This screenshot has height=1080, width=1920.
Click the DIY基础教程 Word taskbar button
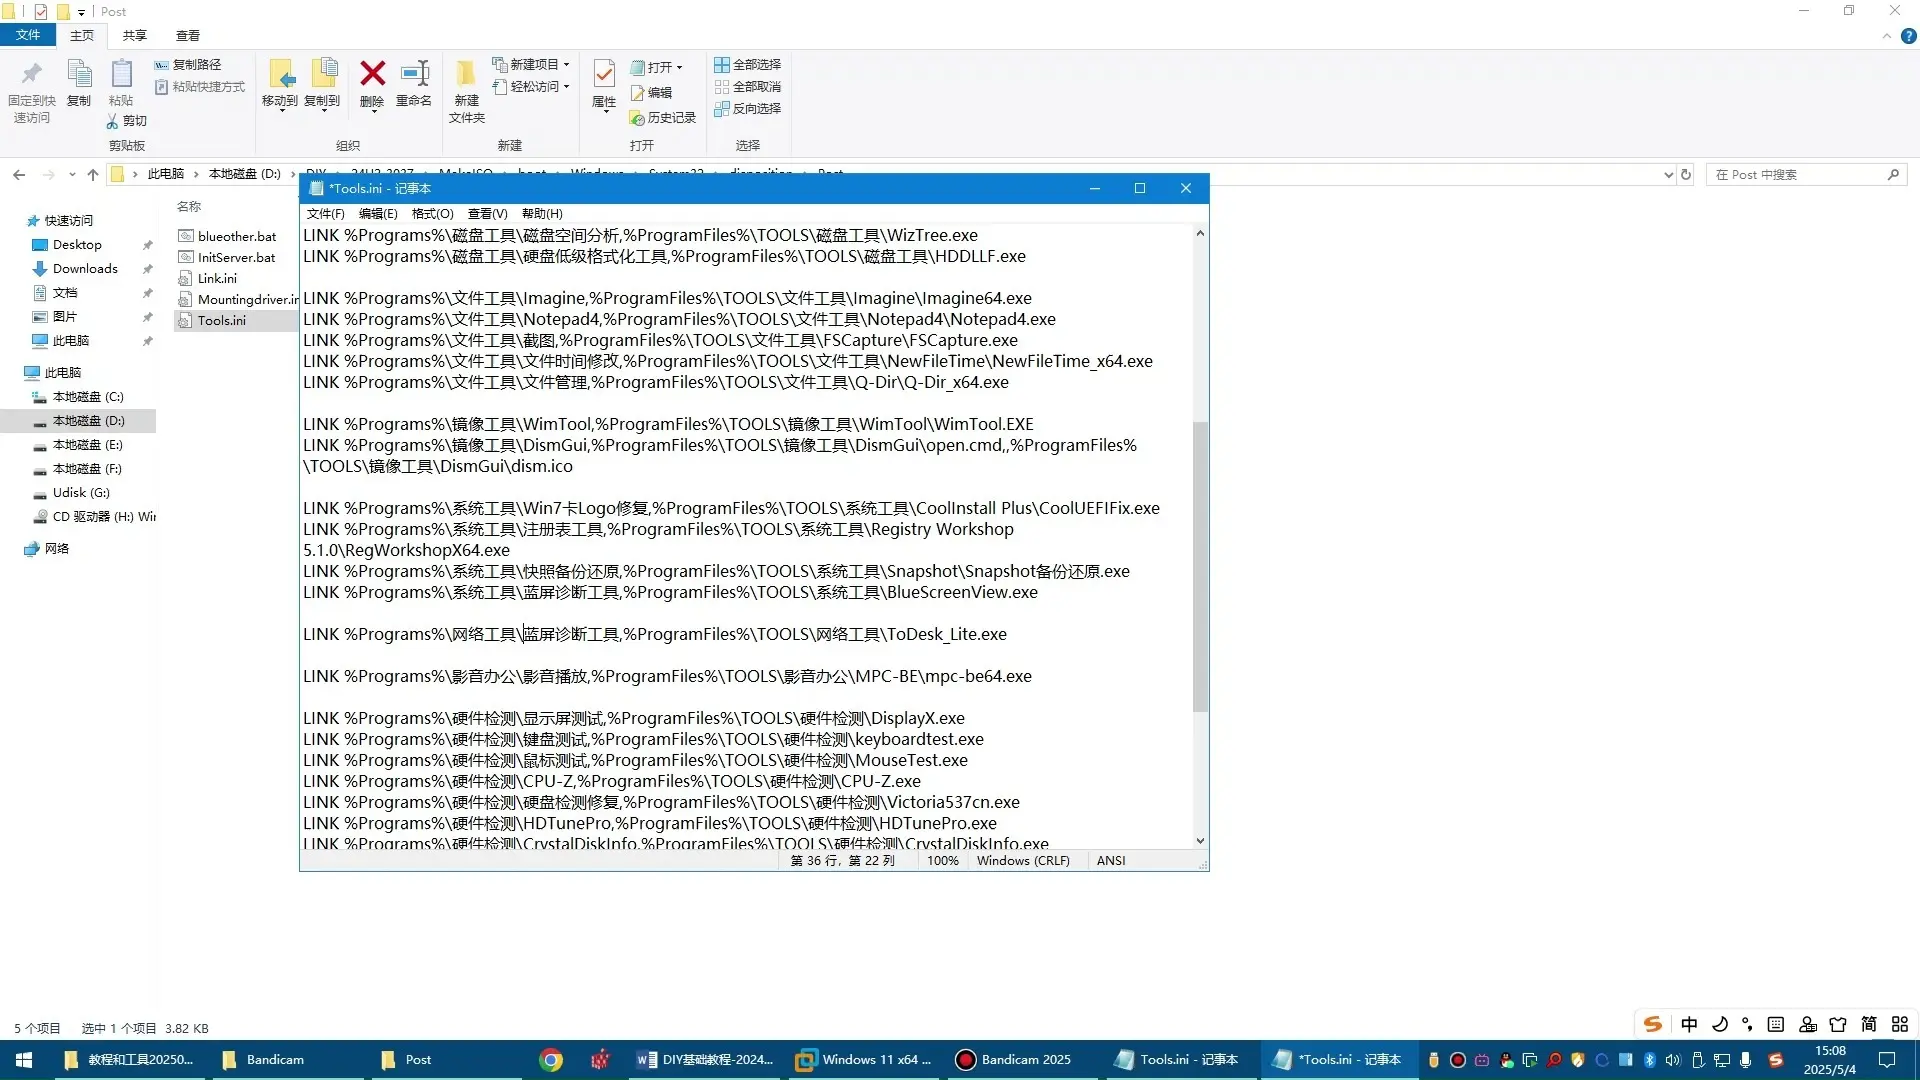[x=705, y=1060]
